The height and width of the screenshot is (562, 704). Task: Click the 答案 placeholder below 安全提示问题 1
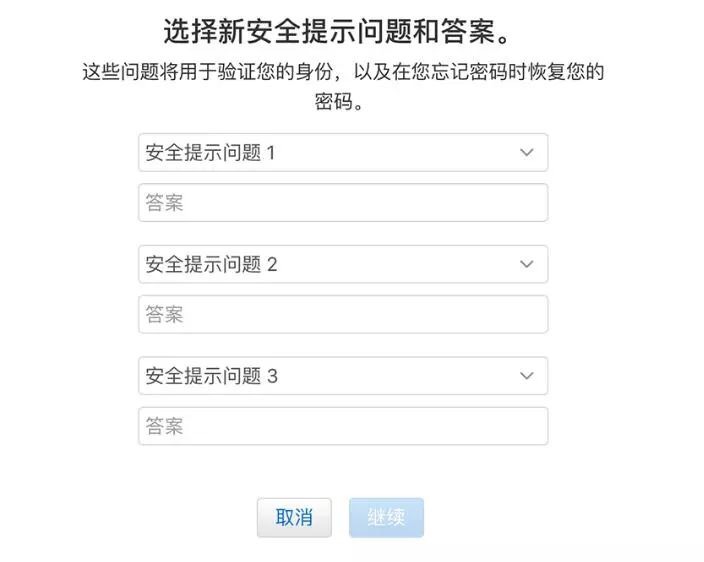point(165,203)
